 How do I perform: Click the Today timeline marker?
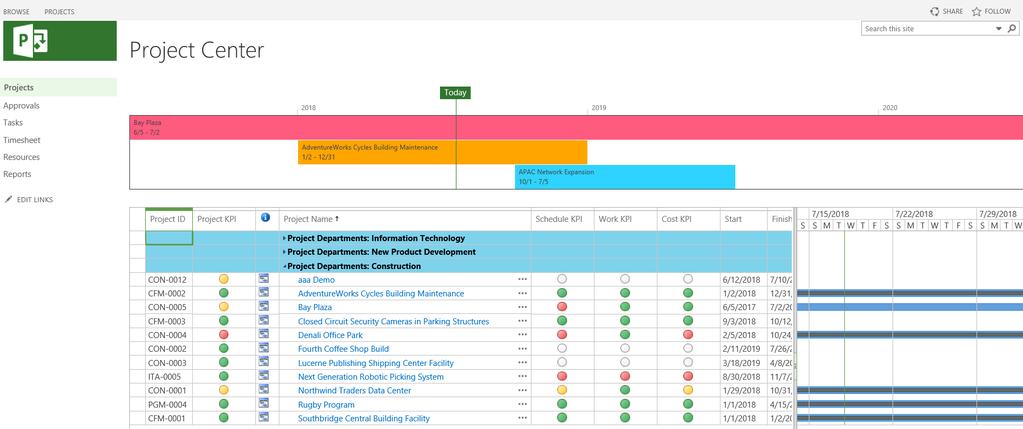(455, 93)
